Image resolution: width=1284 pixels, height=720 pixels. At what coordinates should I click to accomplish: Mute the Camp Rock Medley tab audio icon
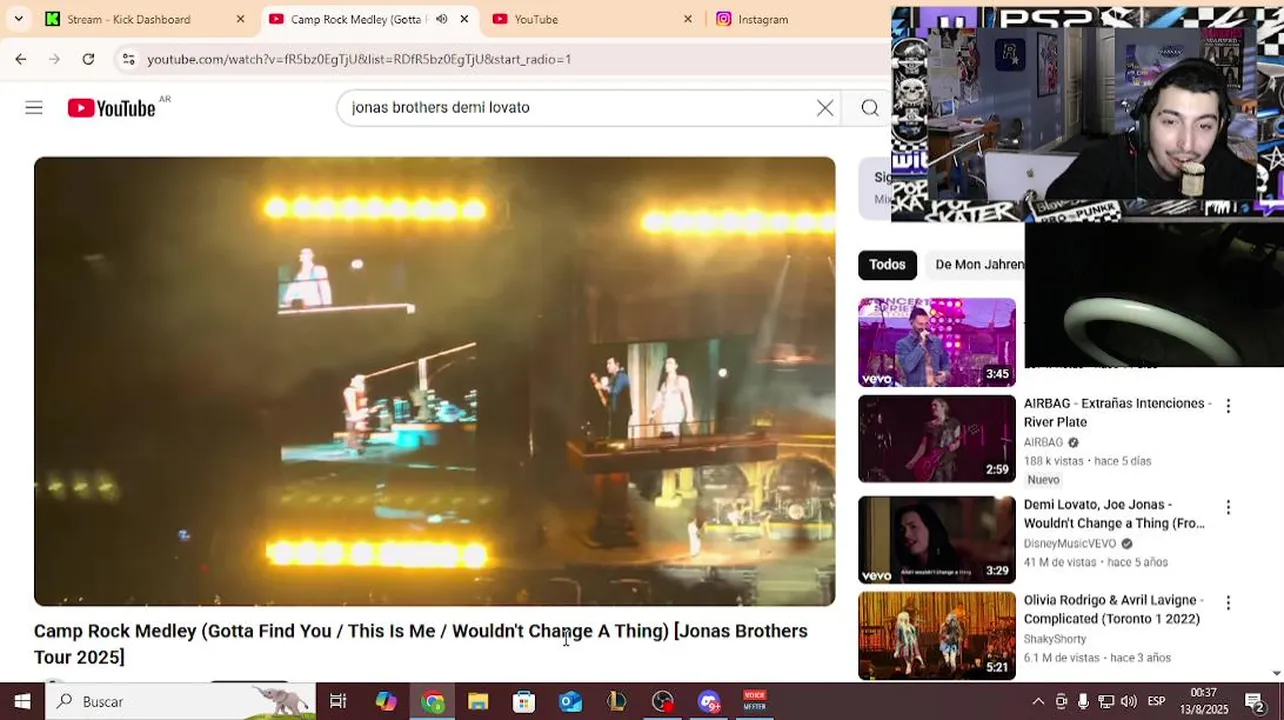point(442,19)
